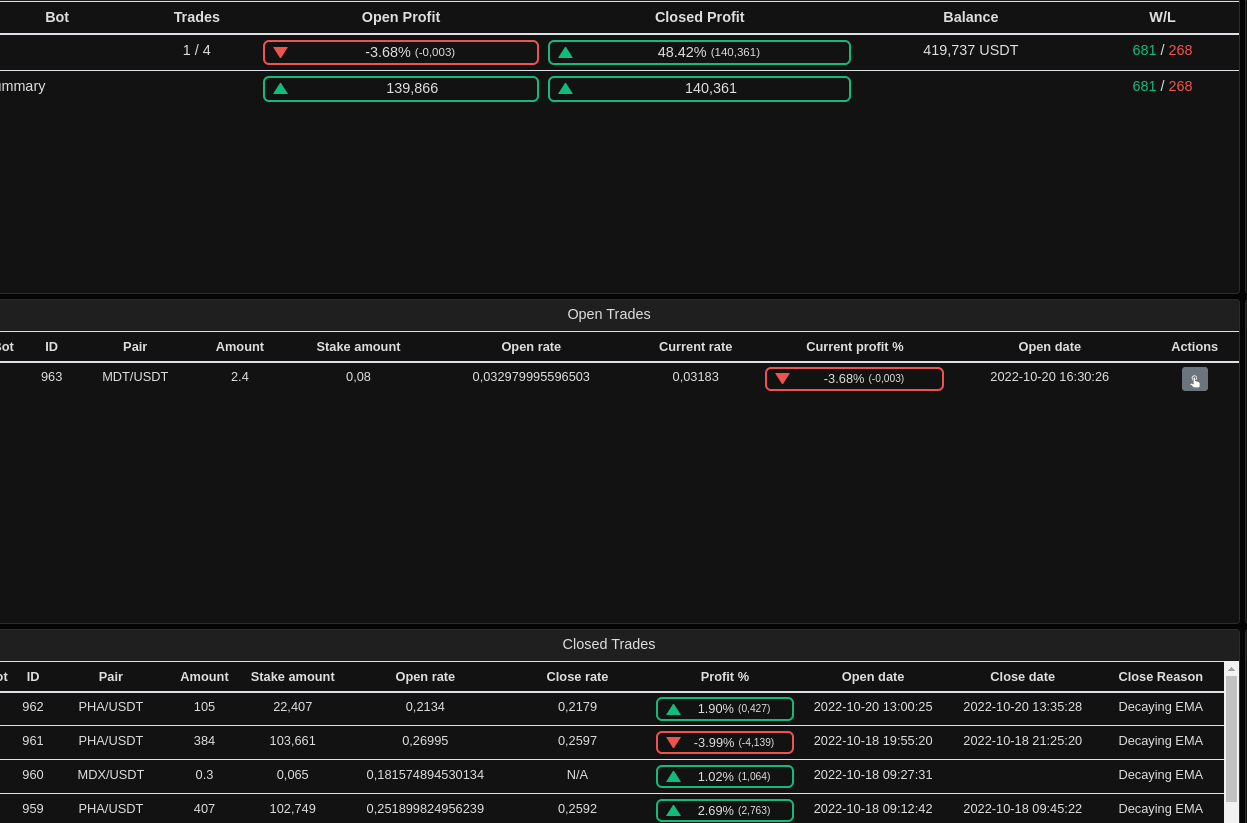
Task: Select closed trade ID 961
Action: pyautogui.click(x=33, y=741)
